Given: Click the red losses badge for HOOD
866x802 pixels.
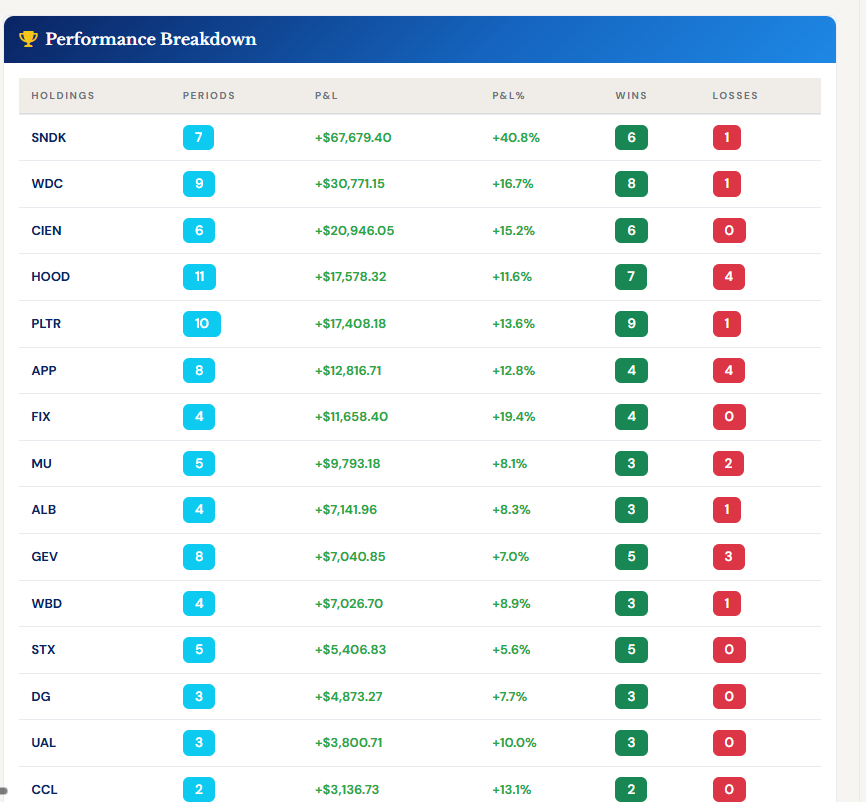Looking at the screenshot, I should pos(729,277).
